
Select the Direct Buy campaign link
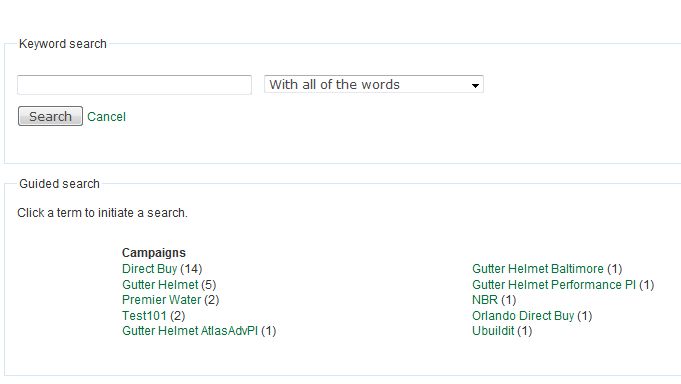click(149, 269)
